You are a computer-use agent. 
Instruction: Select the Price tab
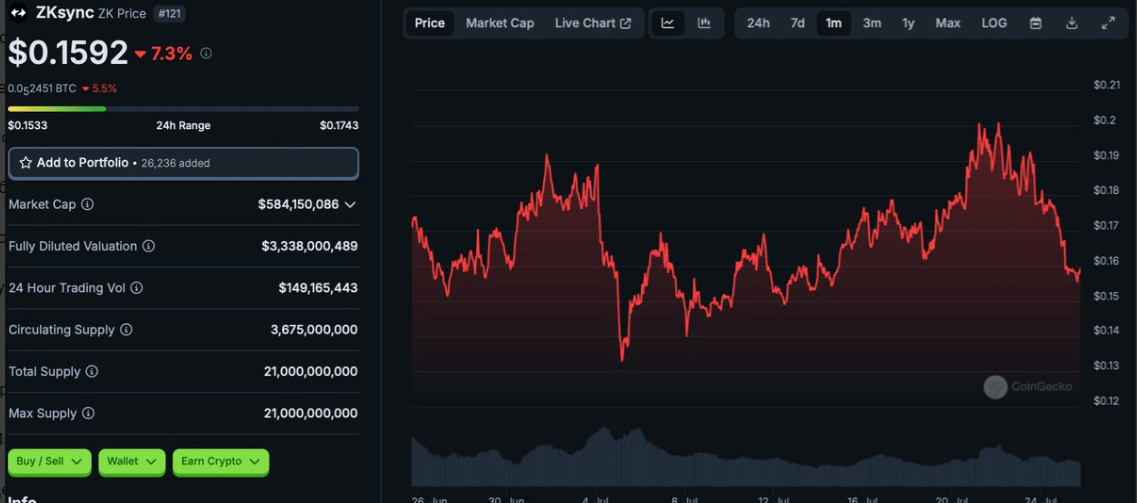pos(429,23)
